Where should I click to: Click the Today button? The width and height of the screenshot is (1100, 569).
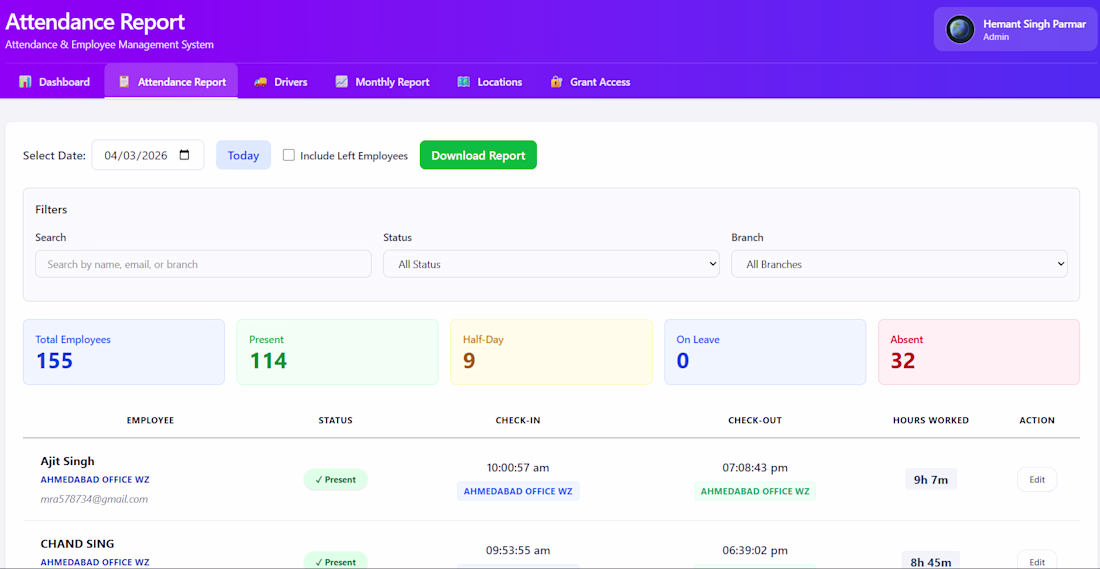coord(243,155)
